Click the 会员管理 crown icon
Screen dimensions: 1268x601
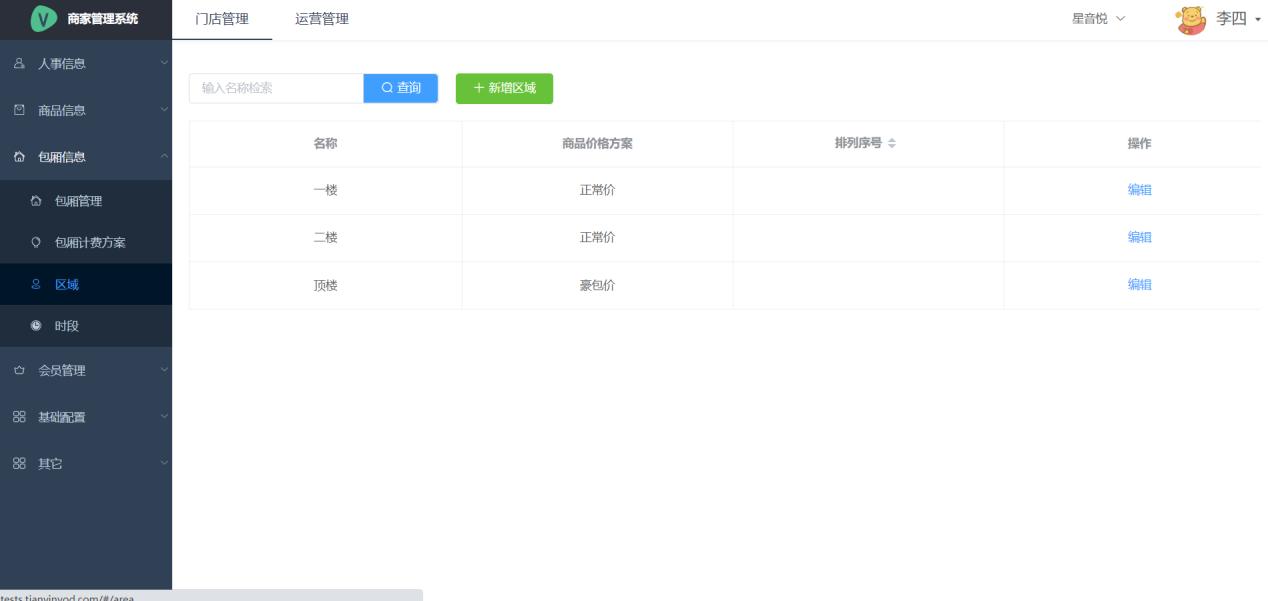tap(19, 371)
